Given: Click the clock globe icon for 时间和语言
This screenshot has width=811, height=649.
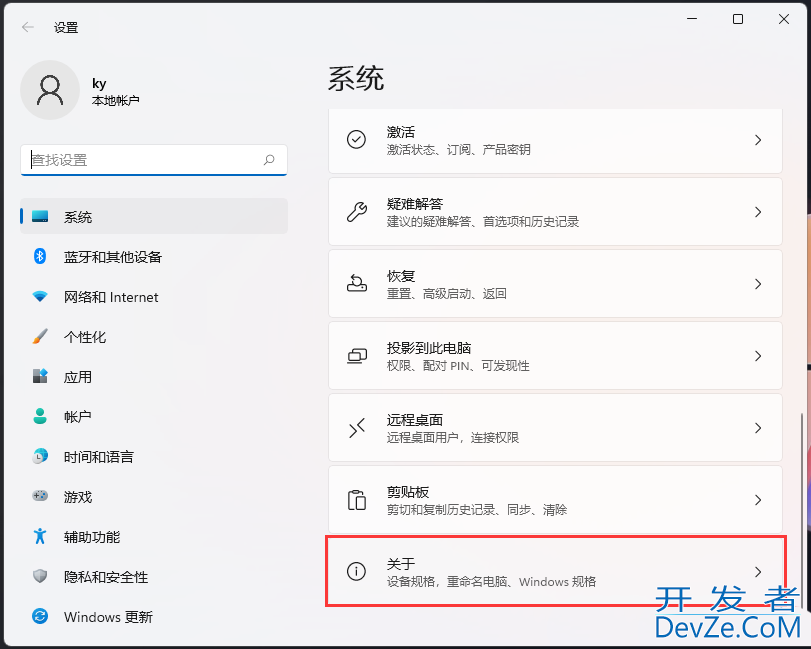Looking at the screenshot, I should point(40,456).
